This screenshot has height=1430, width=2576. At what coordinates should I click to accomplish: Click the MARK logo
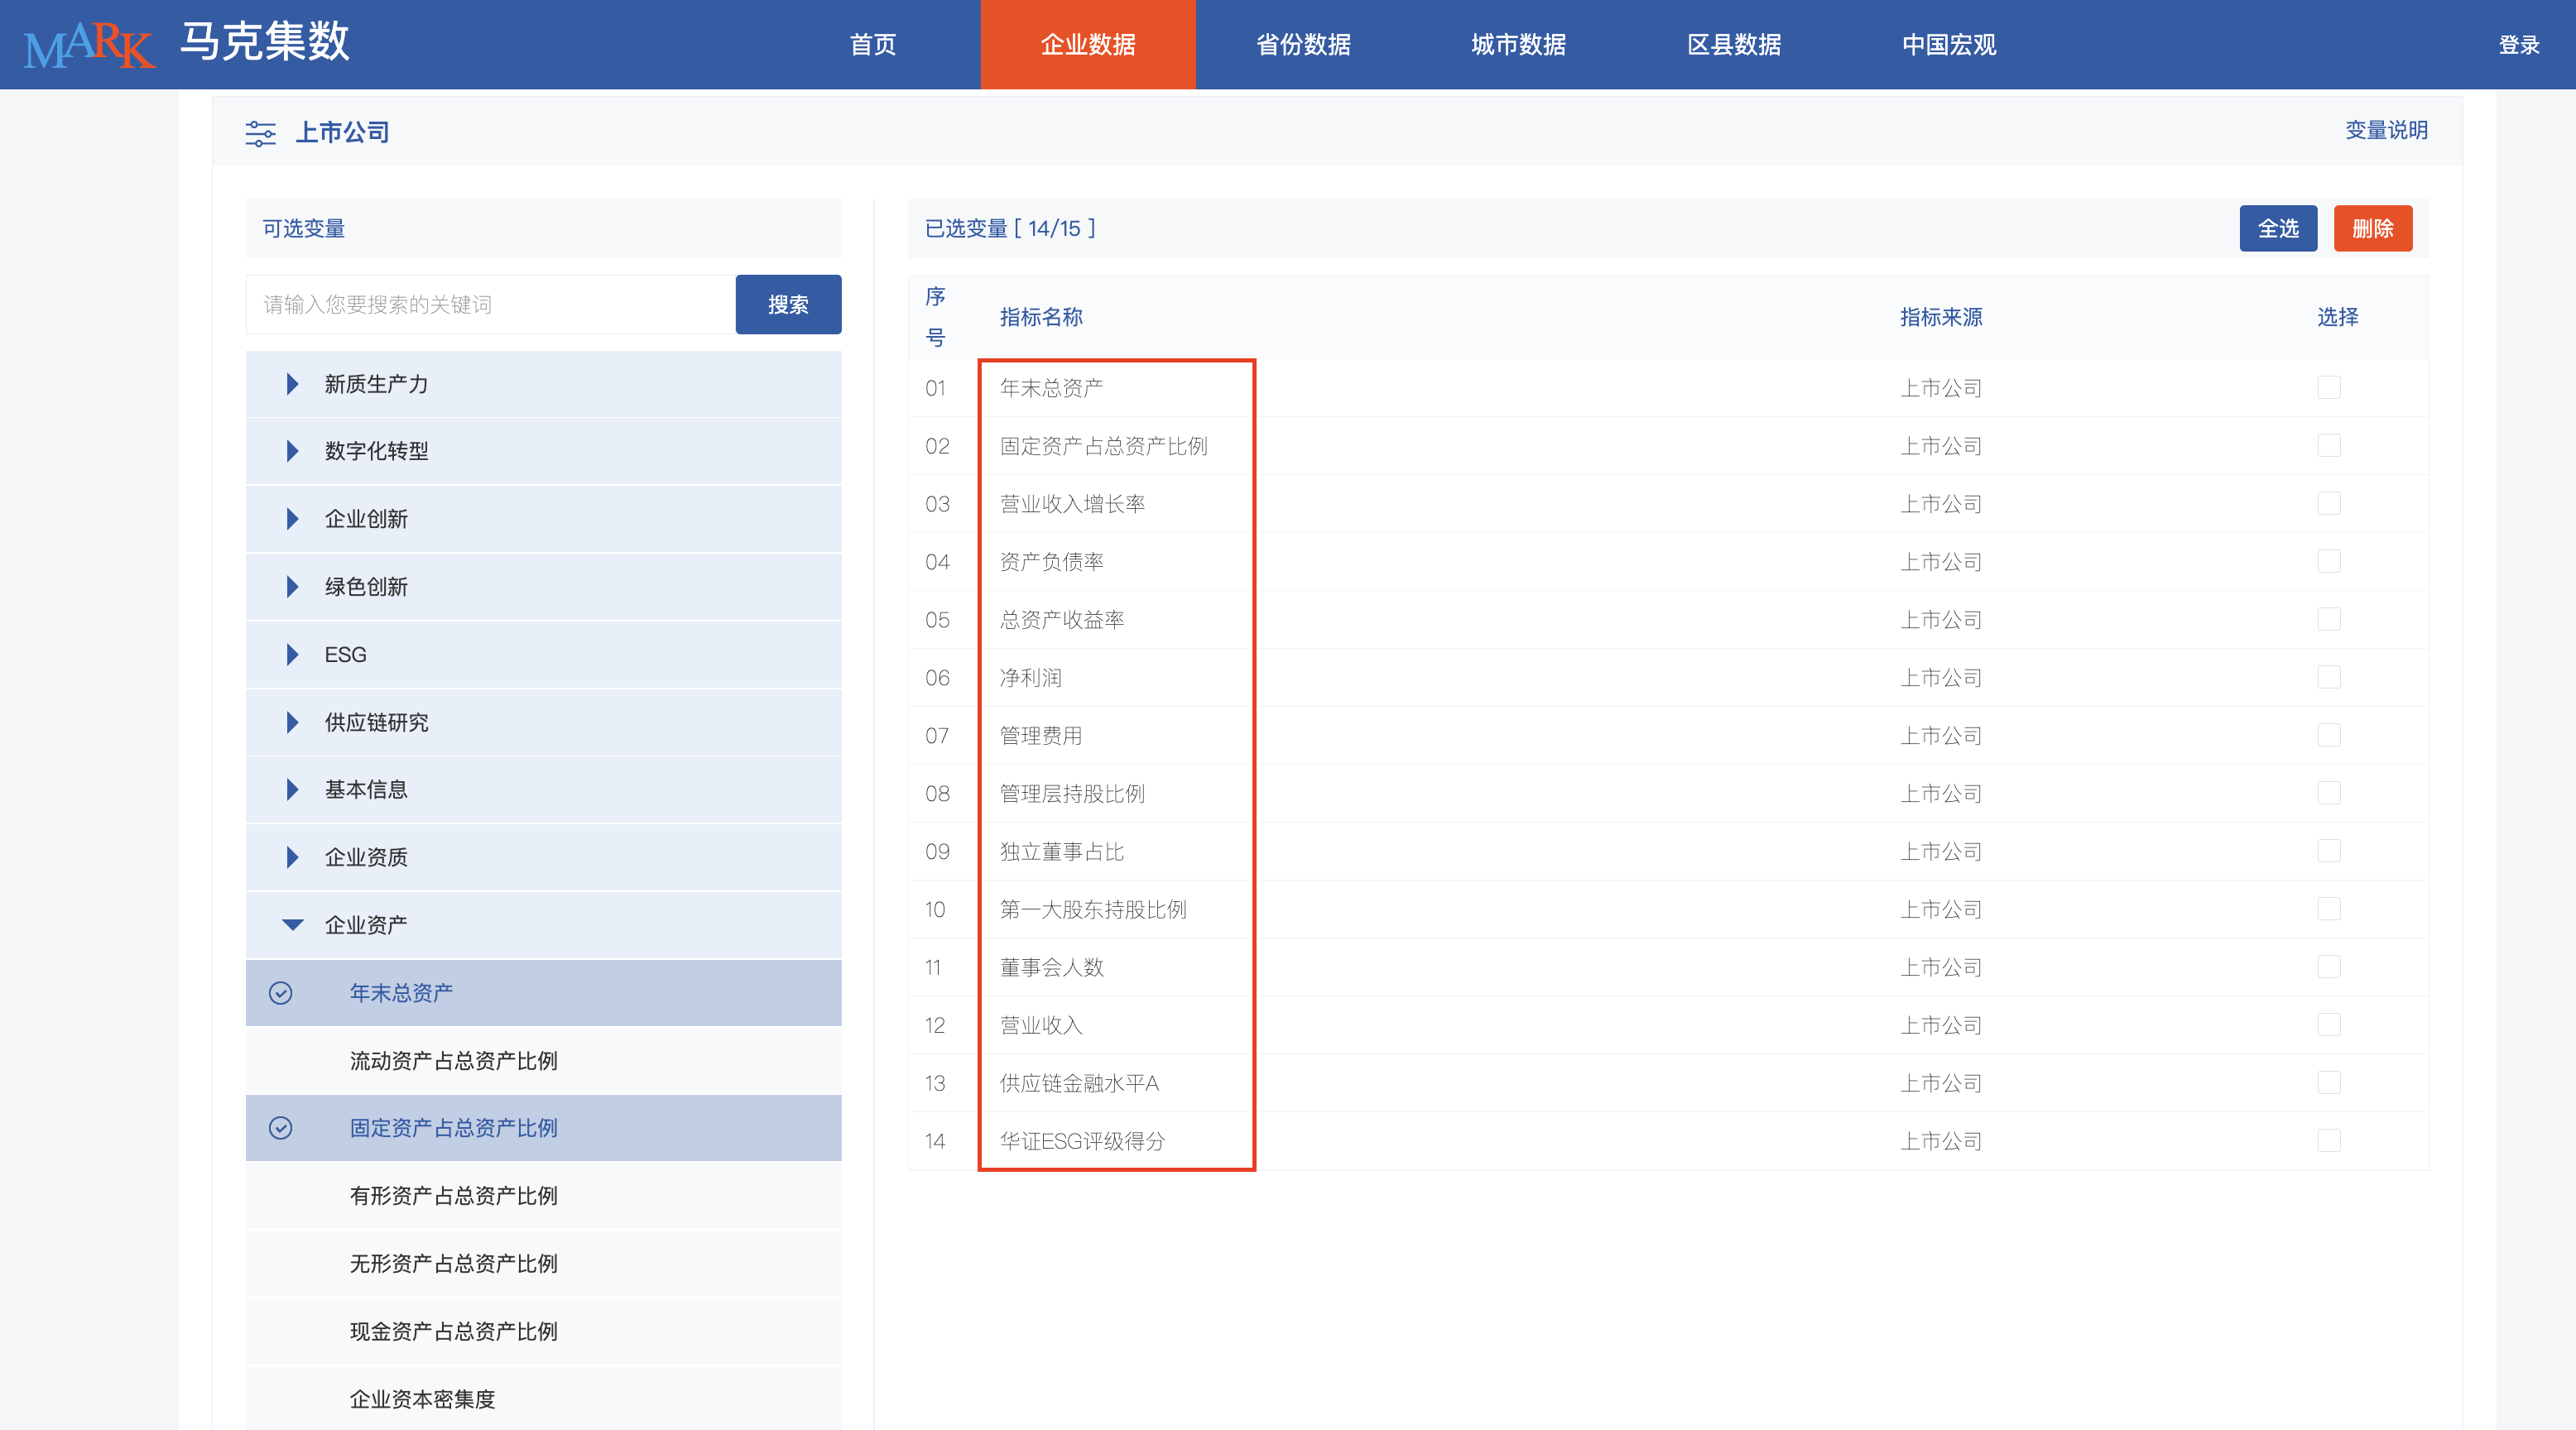pyautogui.click(x=88, y=44)
